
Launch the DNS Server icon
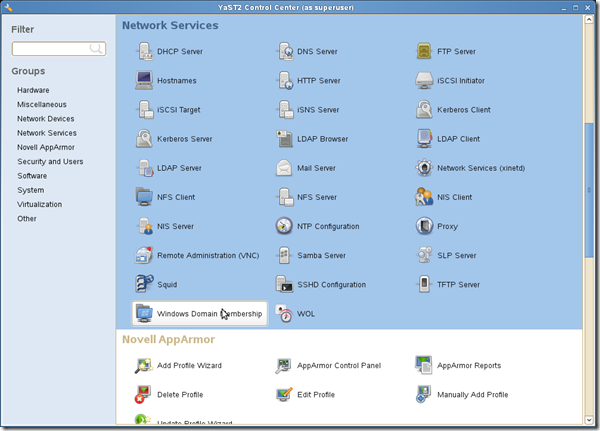click(283, 51)
